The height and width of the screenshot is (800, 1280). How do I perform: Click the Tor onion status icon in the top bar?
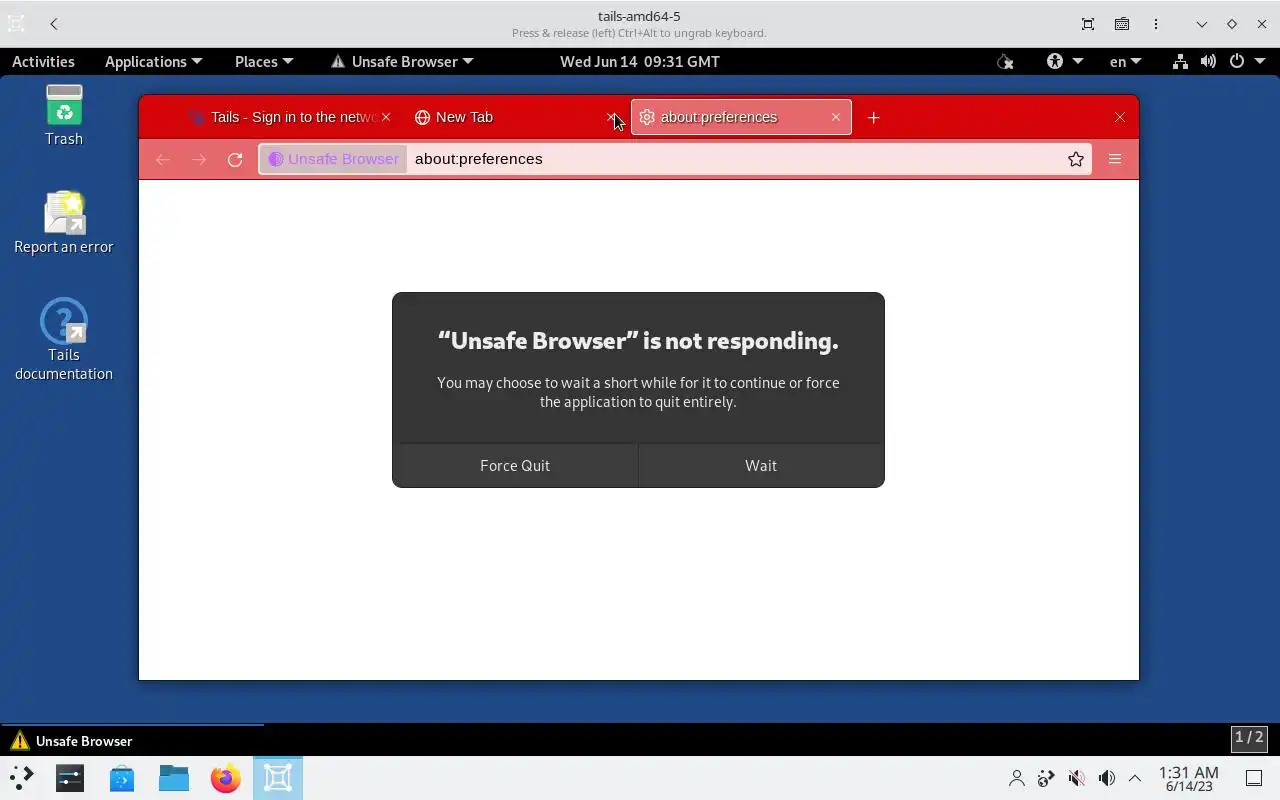(x=1005, y=61)
